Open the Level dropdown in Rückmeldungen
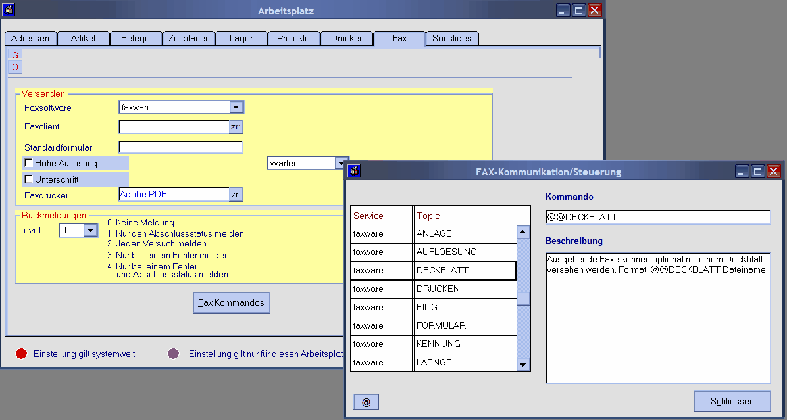787x420 pixels. [90, 230]
